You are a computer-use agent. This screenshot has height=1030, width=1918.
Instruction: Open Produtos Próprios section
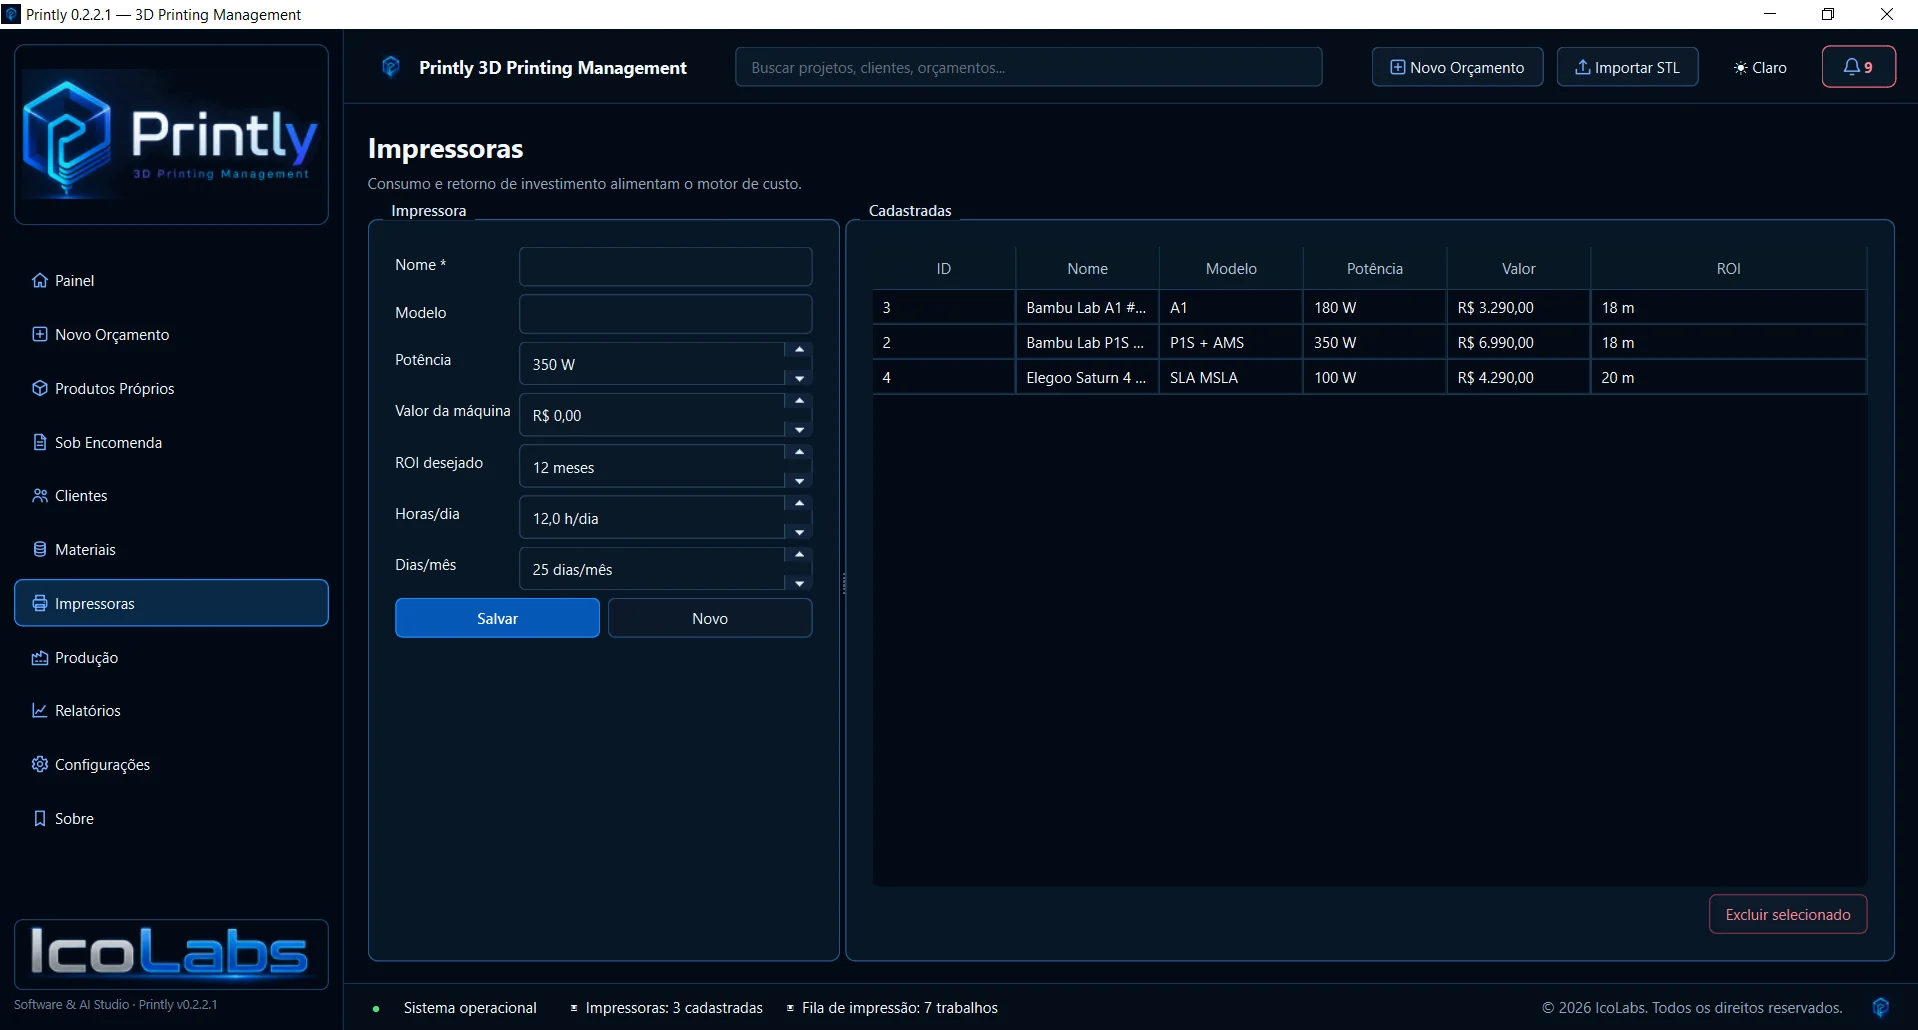coord(171,389)
